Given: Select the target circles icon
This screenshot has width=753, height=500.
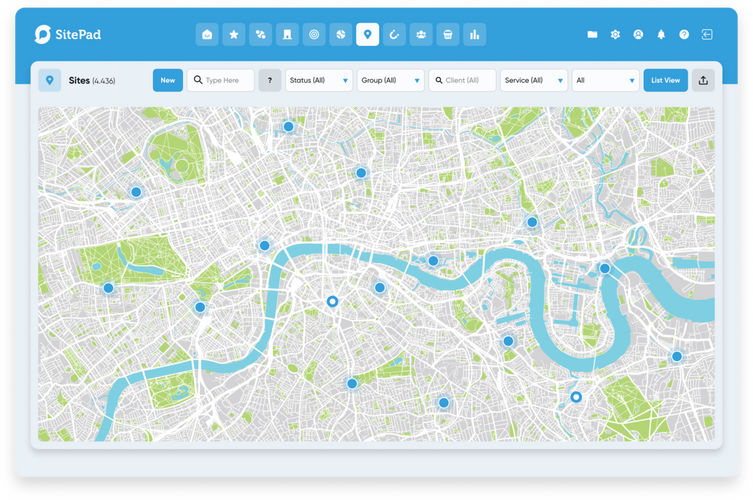Looking at the screenshot, I should pyautogui.click(x=314, y=34).
